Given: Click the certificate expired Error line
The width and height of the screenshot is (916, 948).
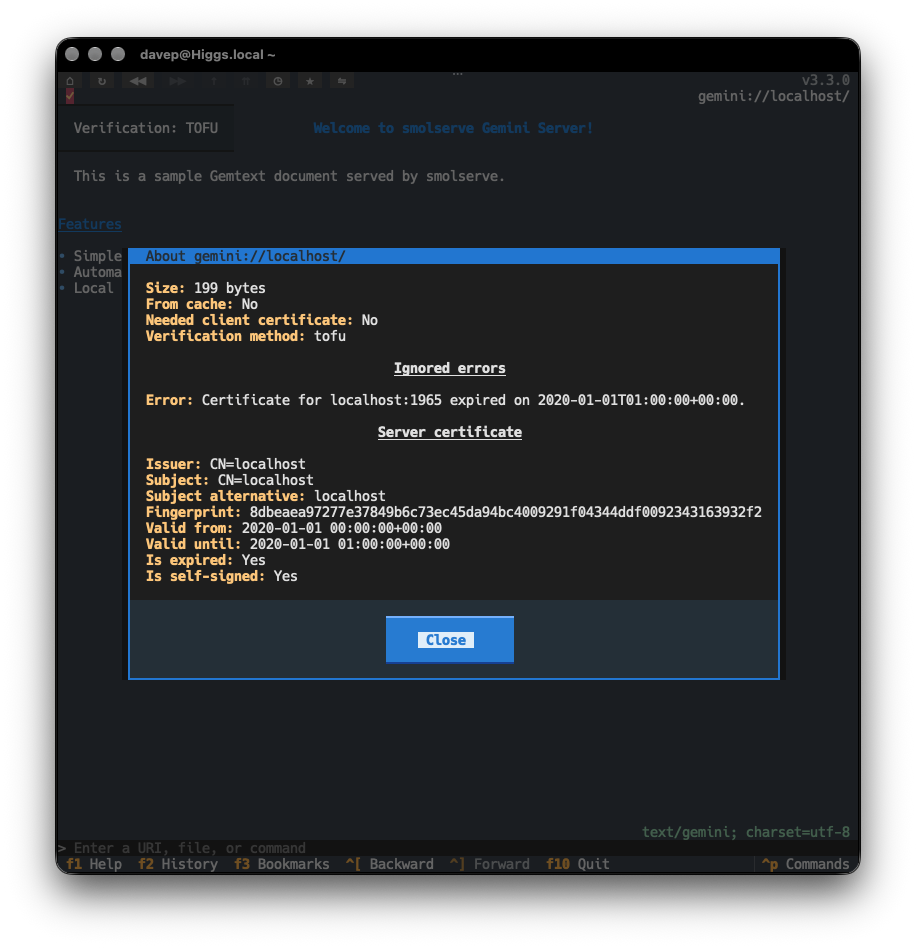Looking at the screenshot, I should (x=445, y=400).
